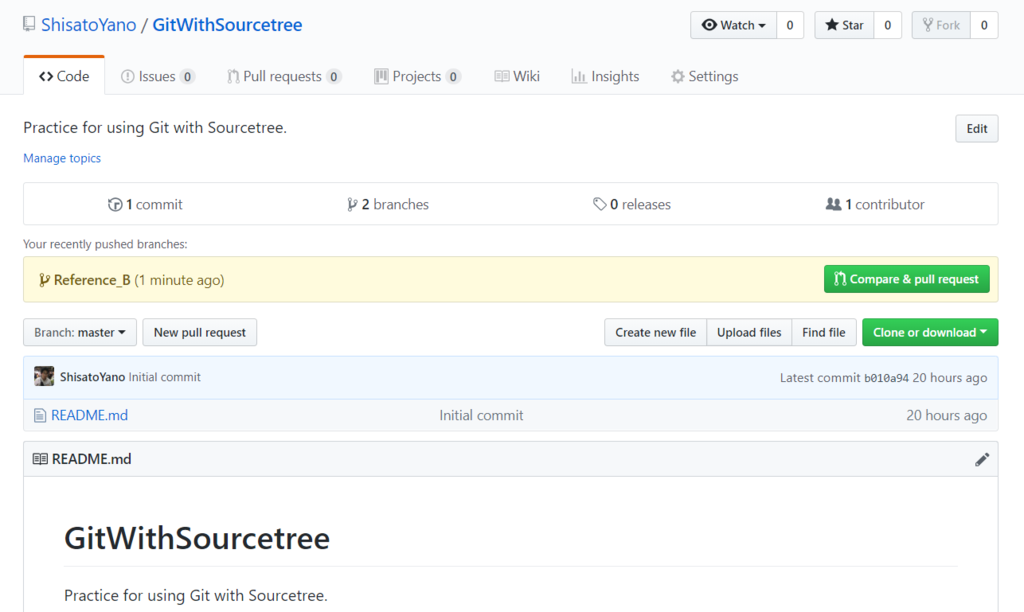Click Create new file button
Viewport: 1024px width, 612px height.
656,332
